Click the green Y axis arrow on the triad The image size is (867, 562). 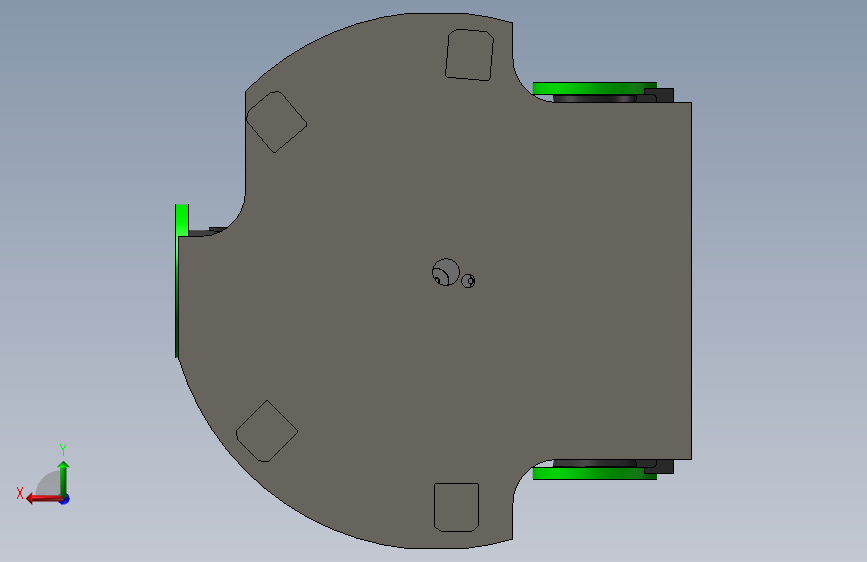click(x=64, y=477)
